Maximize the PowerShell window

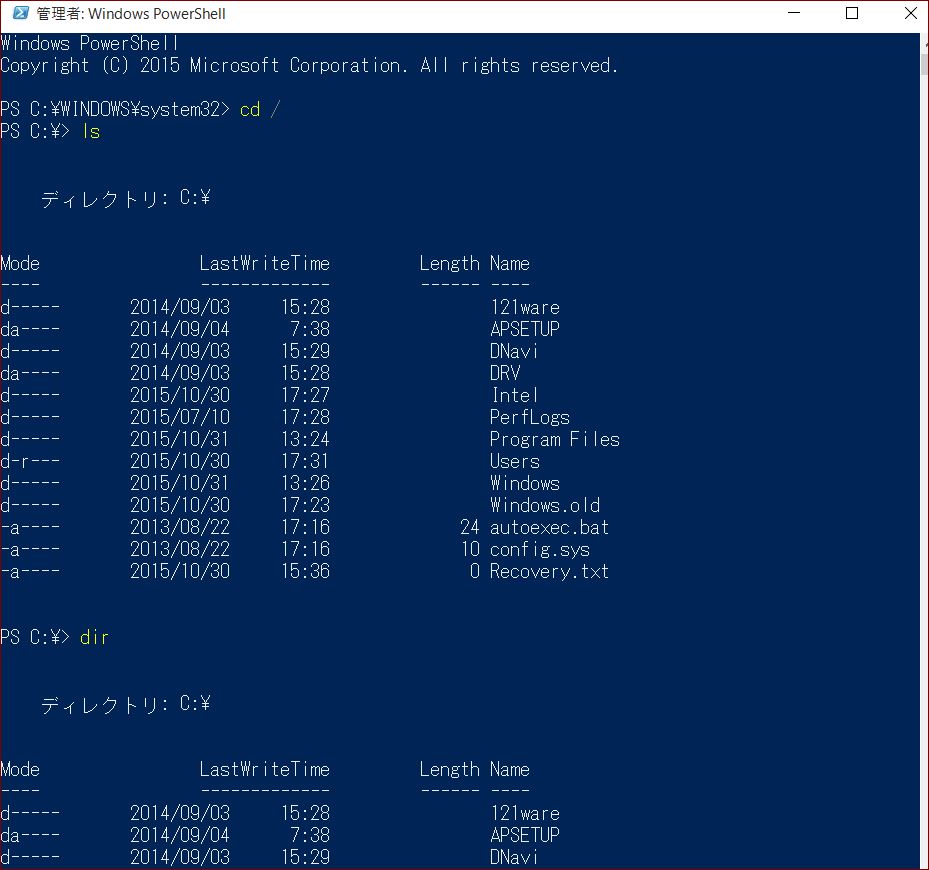[852, 12]
